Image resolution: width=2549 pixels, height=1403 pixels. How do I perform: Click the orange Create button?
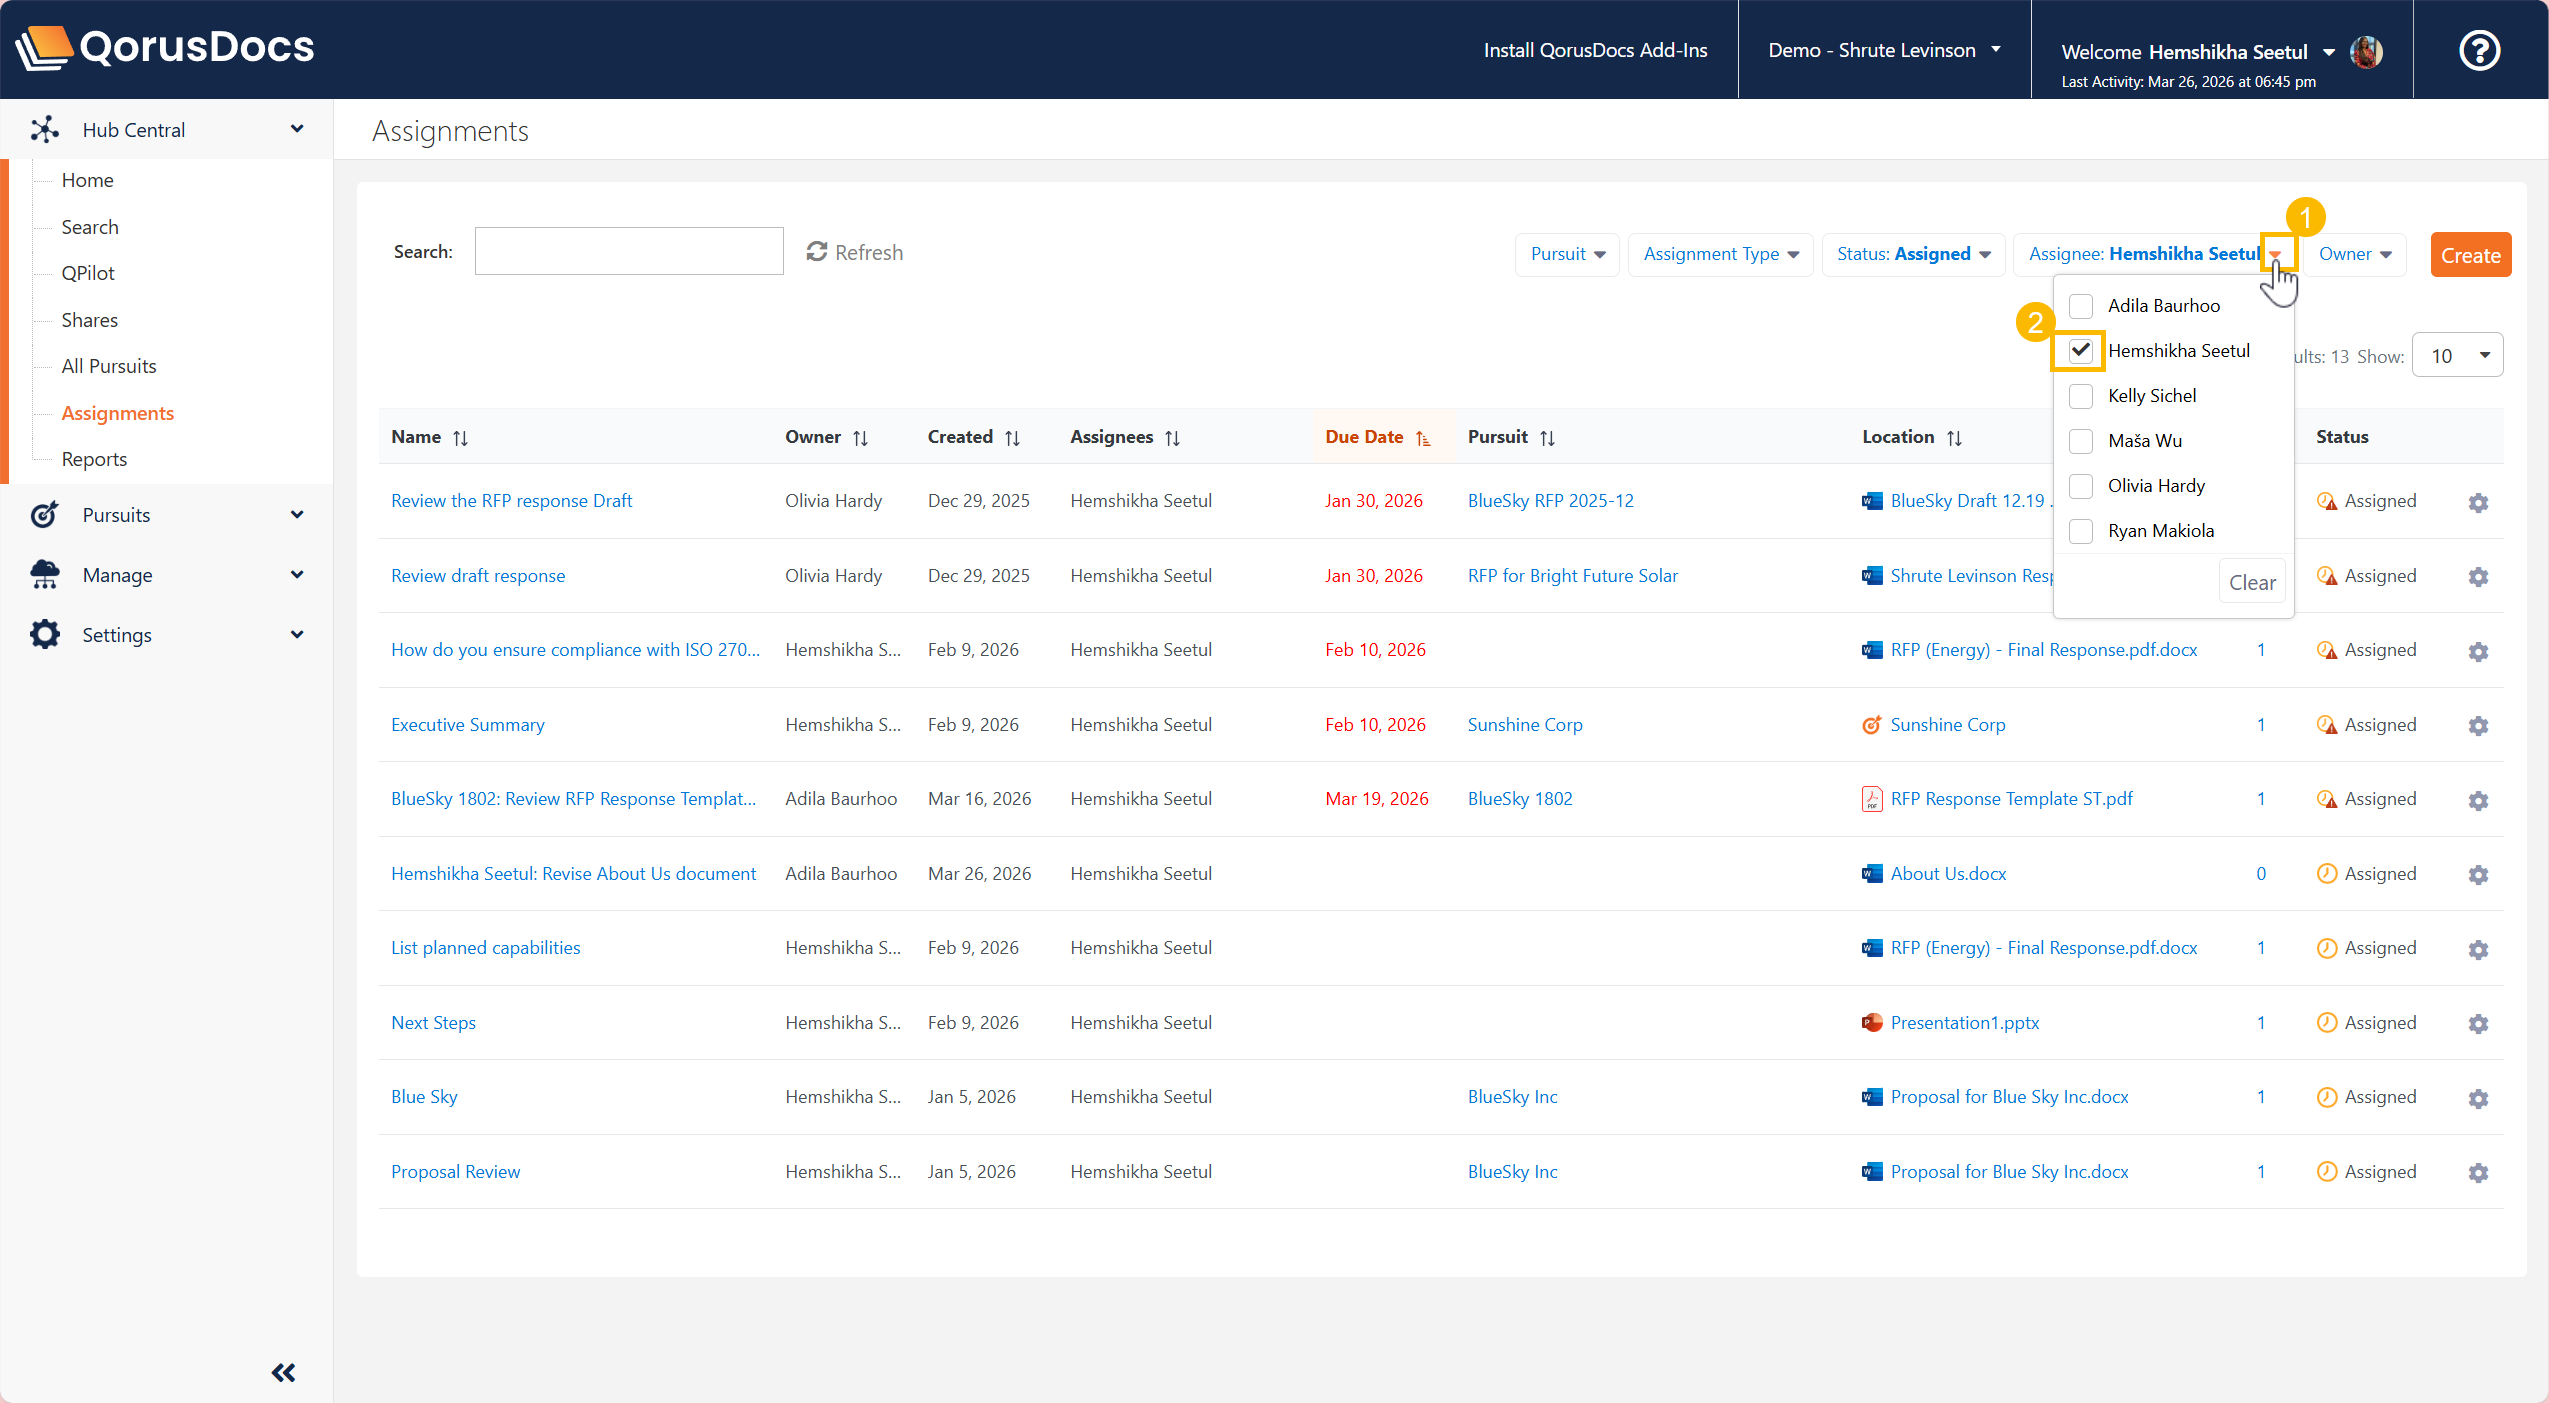[x=2469, y=255]
